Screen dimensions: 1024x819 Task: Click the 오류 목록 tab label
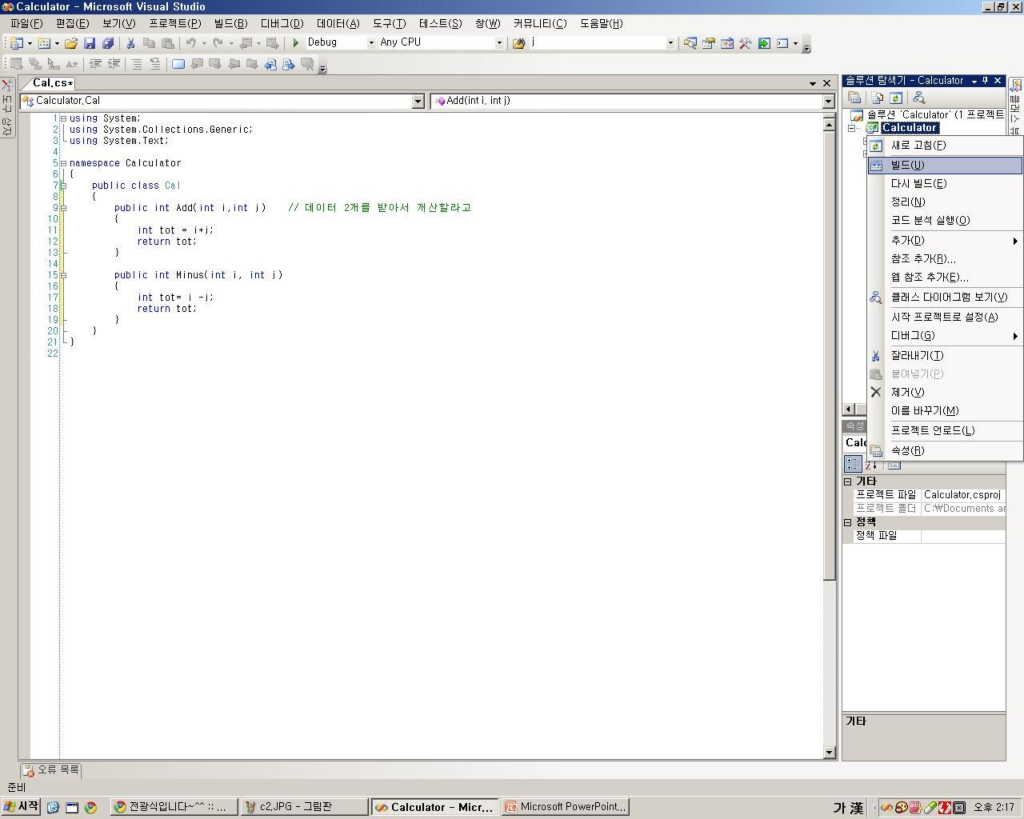[58, 770]
